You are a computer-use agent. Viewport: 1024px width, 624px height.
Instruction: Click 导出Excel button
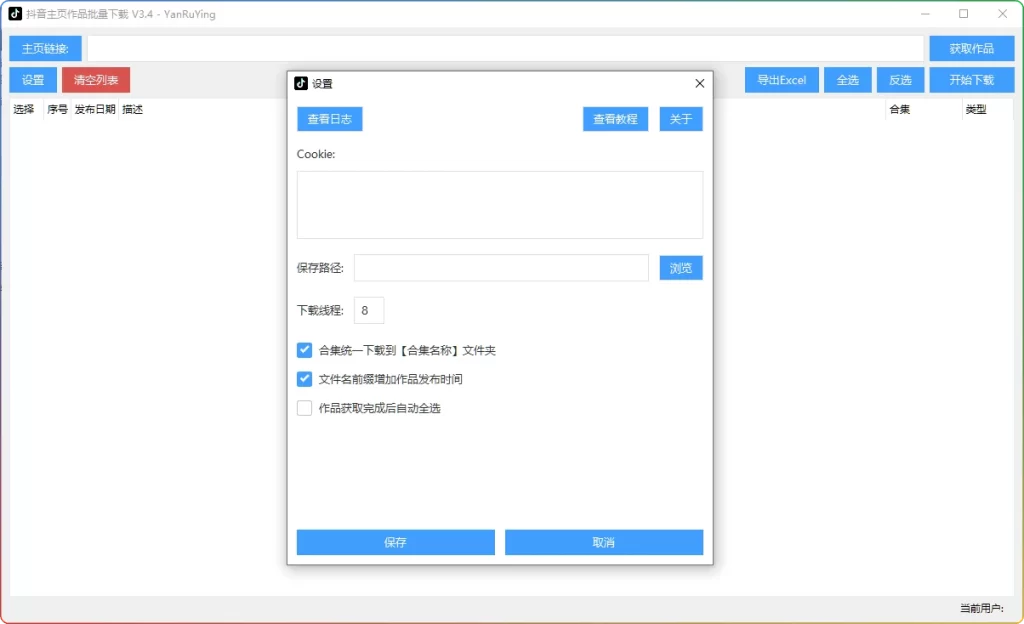tap(781, 80)
